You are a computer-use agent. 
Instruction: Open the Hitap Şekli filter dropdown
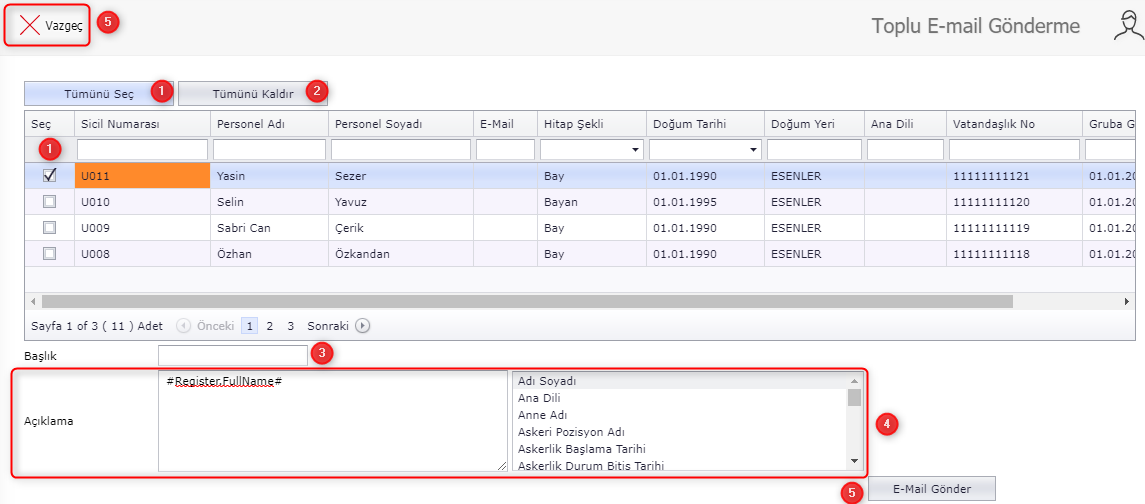click(x=635, y=150)
